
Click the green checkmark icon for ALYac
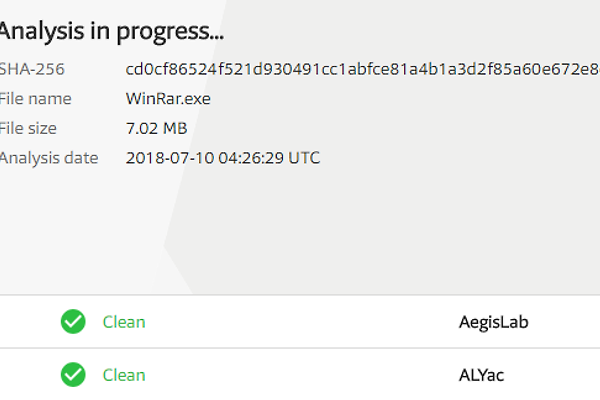click(72, 376)
